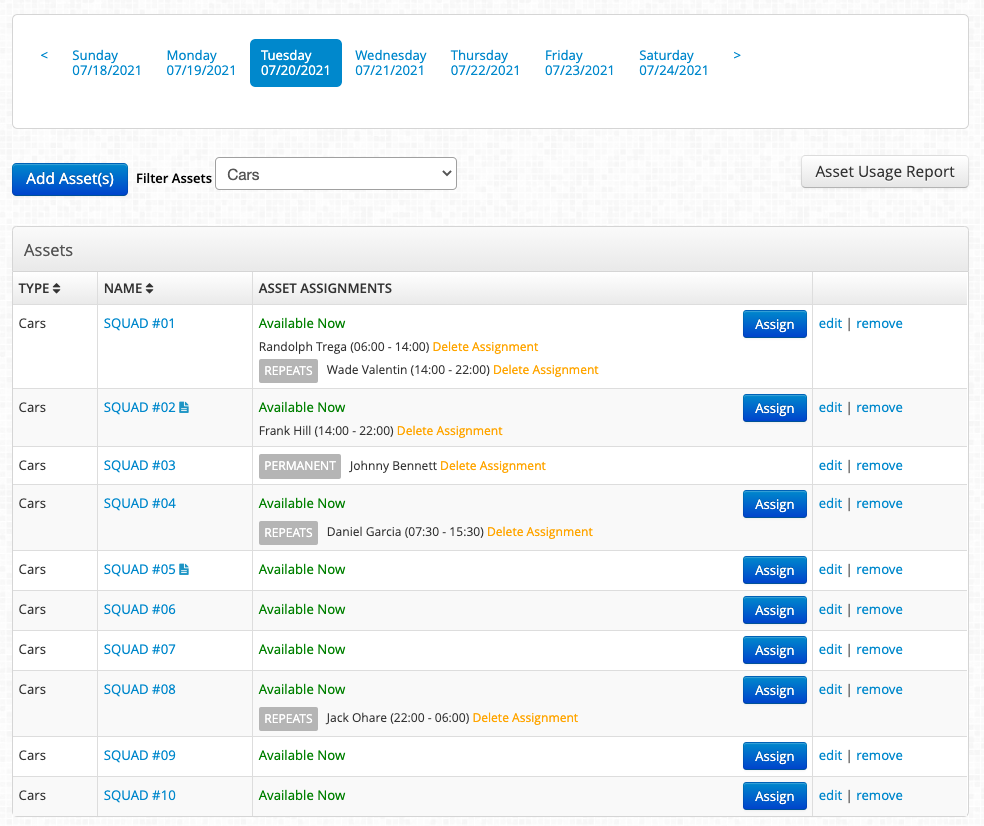This screenshot has height=826, width=984.
Task: Click Assign for SQUAD #05
Action: pyautogui.click(x=774, y=571)
